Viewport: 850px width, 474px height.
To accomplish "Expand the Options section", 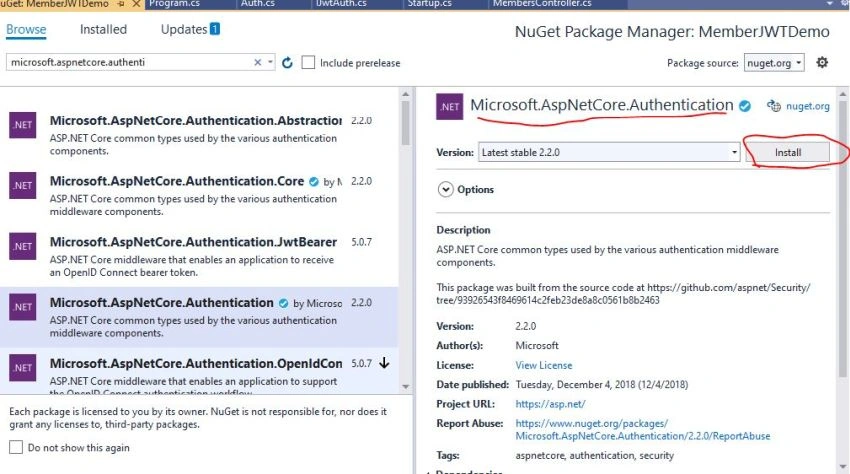I will (446, 189).
